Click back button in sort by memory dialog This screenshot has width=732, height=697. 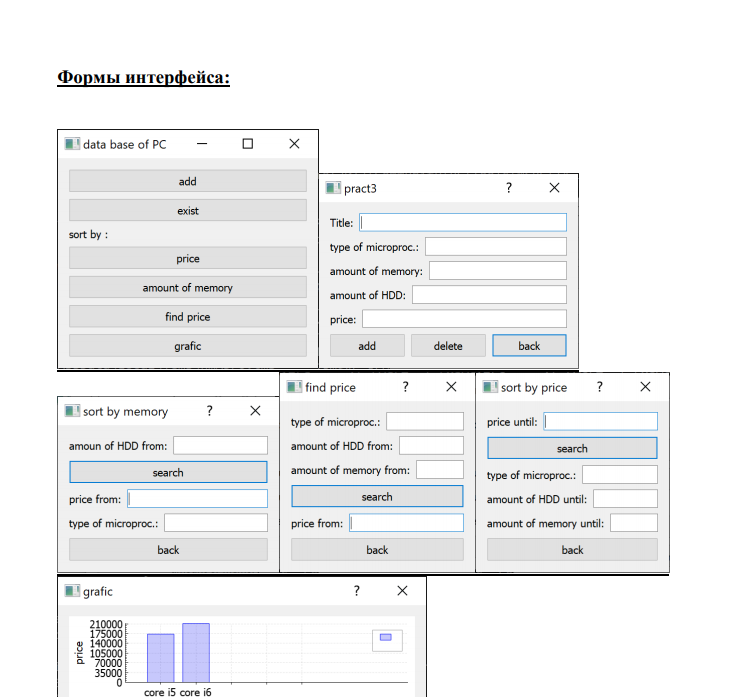pyautogui.click(x=168, y=549)
